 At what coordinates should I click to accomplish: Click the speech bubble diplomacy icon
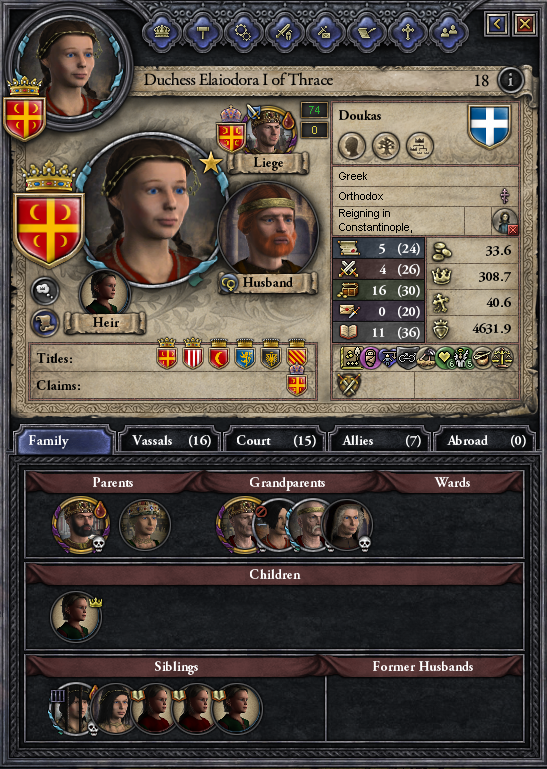[x=45, y=291]
